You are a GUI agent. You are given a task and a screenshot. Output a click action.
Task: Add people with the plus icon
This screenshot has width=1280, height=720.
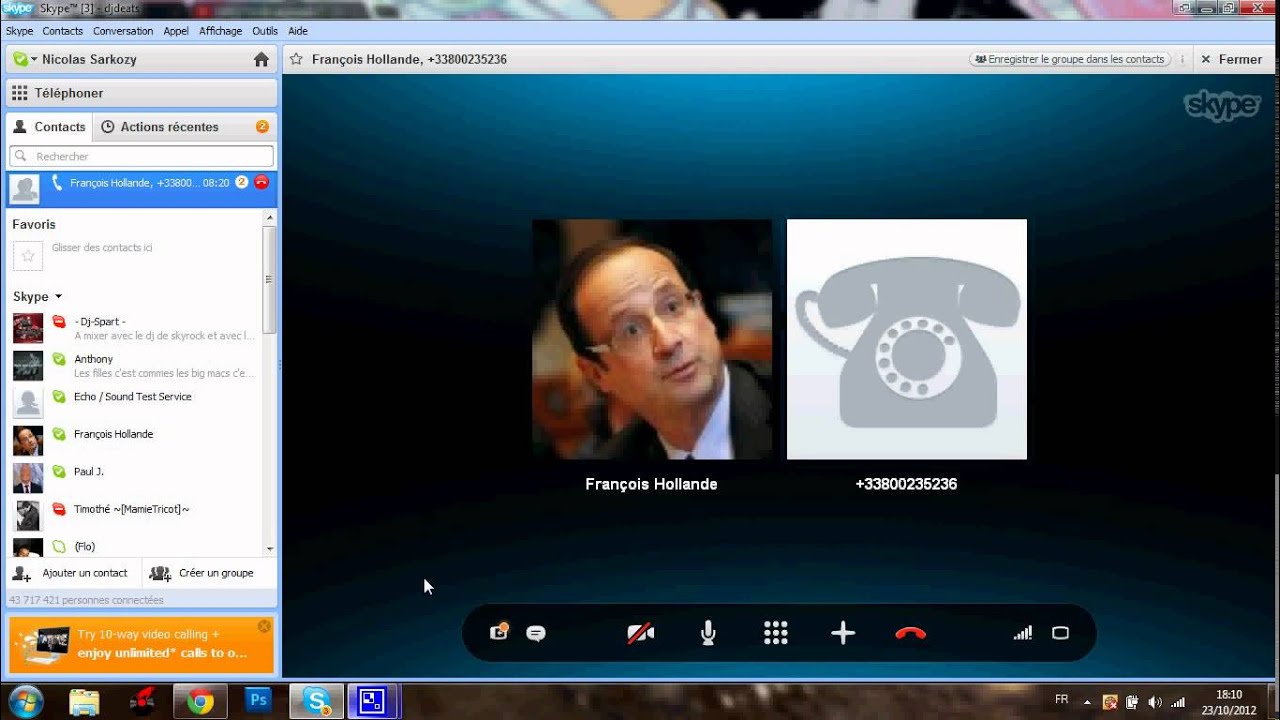click(x=843, y=633)
